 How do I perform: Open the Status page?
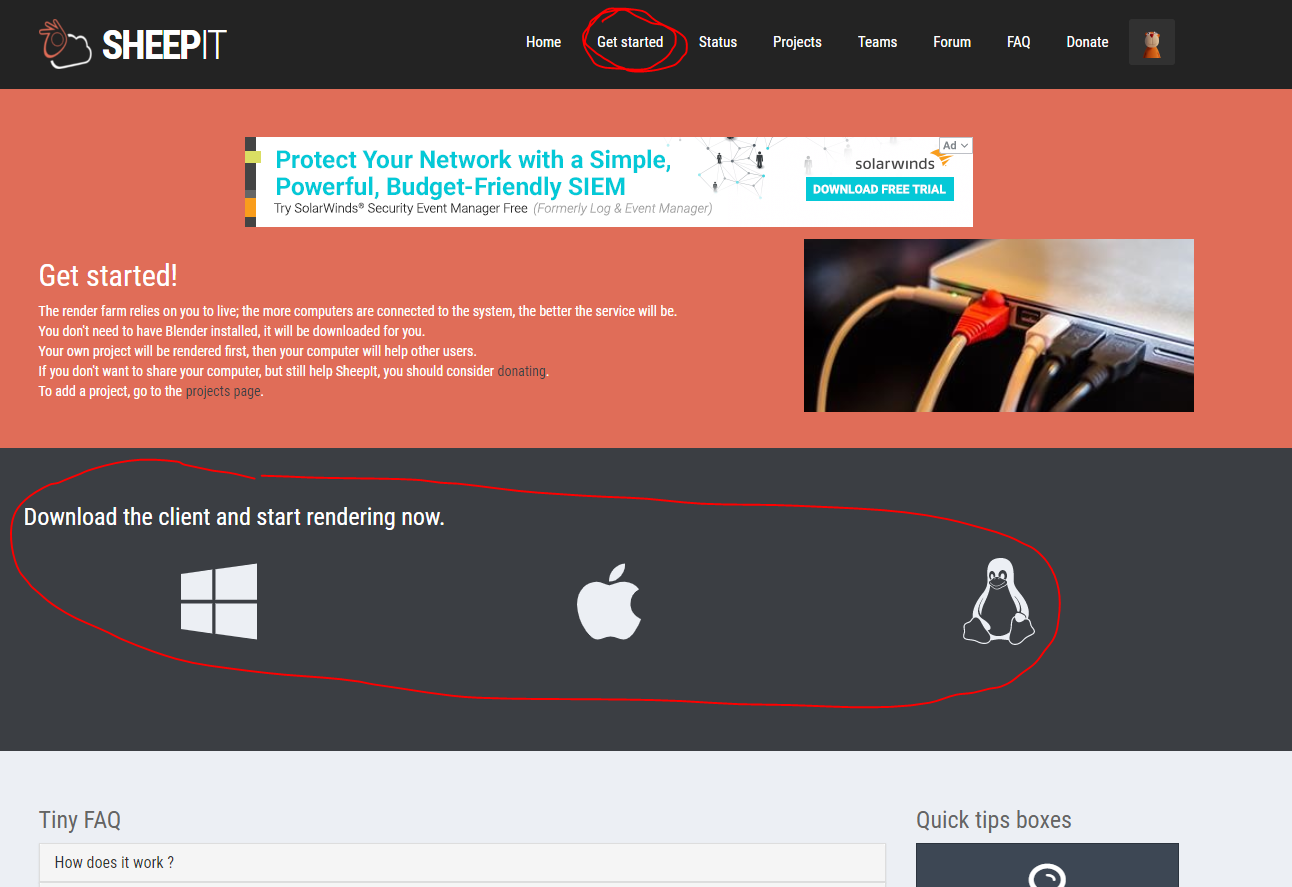click(718, 42)
